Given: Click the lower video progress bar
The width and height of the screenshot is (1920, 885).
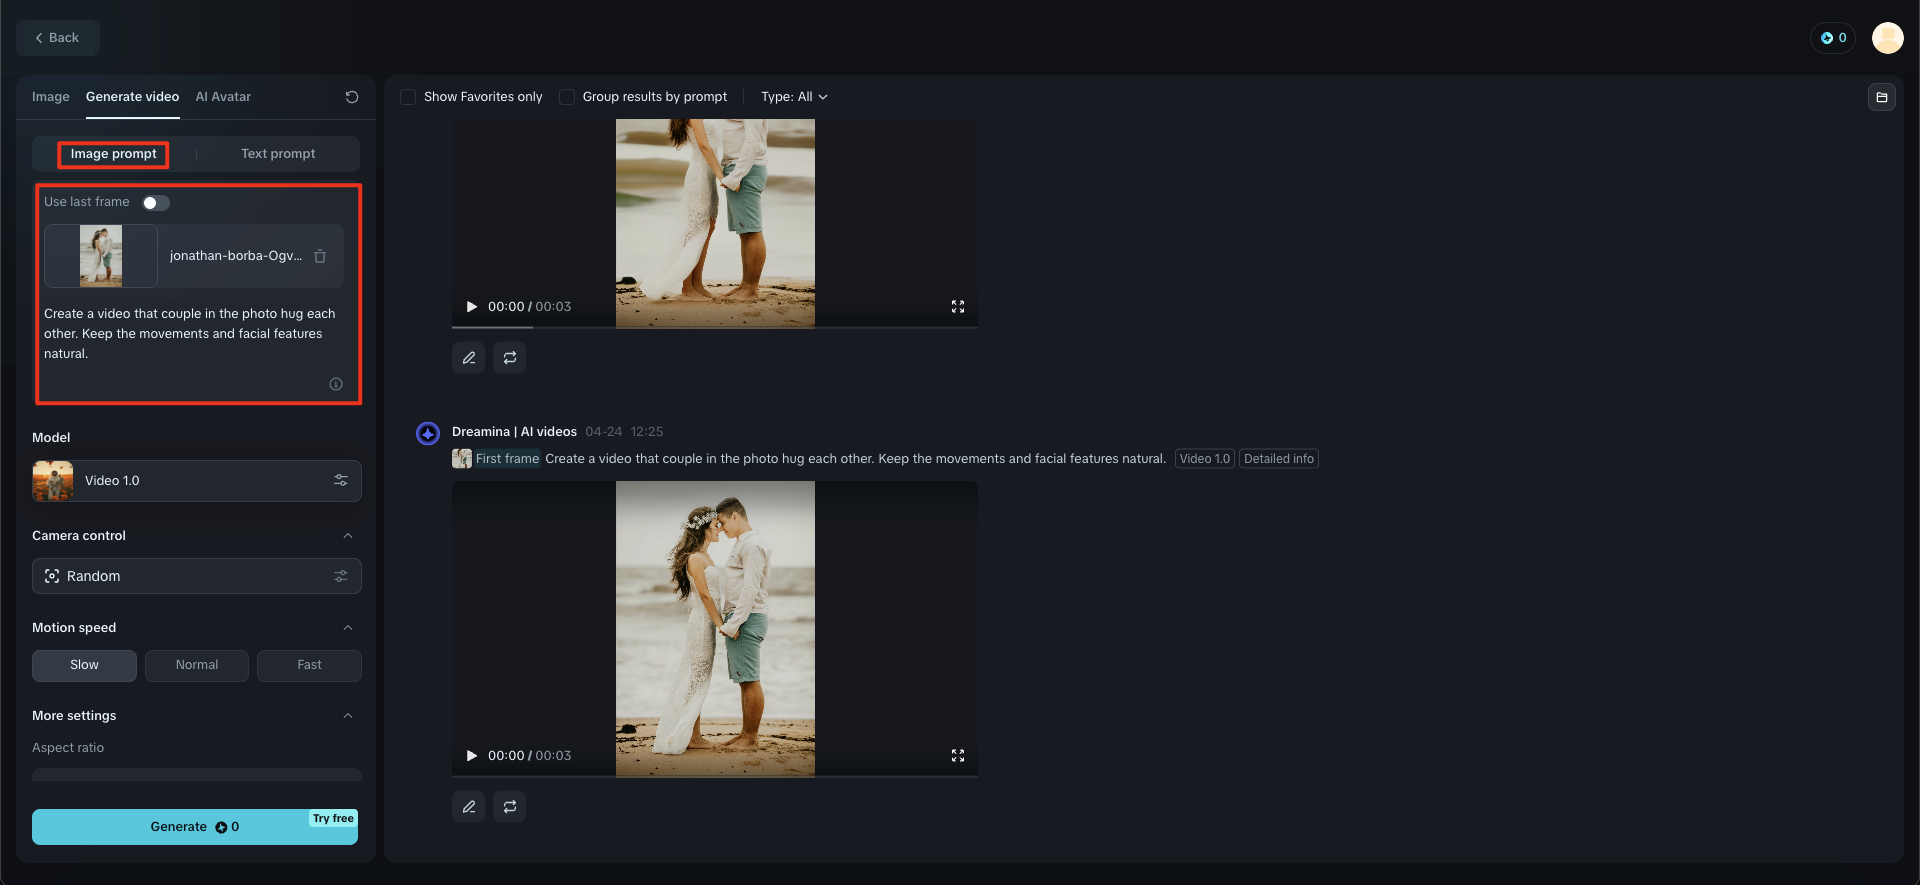Looking at the screenshot, I should (x=715, y=776).
